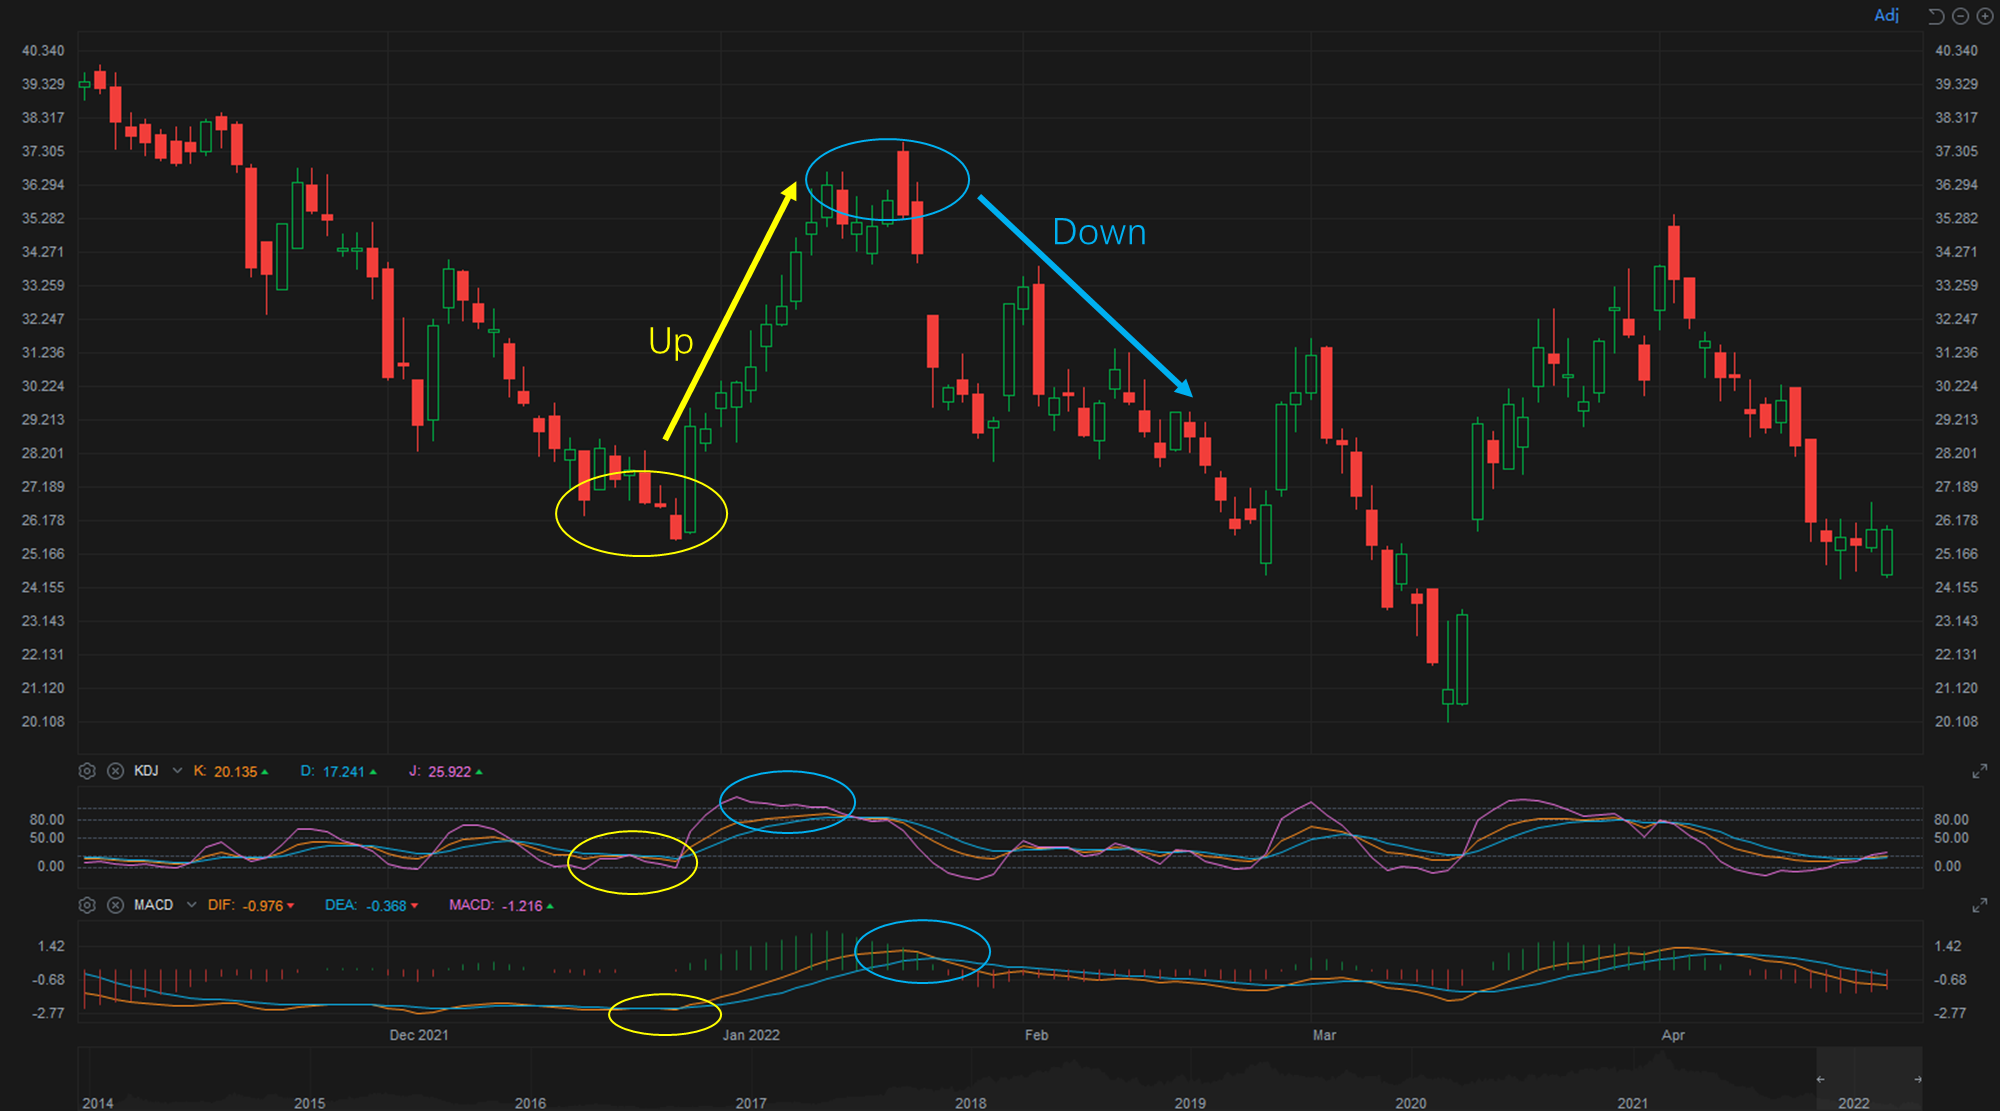Click the Mar date axis label

(1324, 1035)
